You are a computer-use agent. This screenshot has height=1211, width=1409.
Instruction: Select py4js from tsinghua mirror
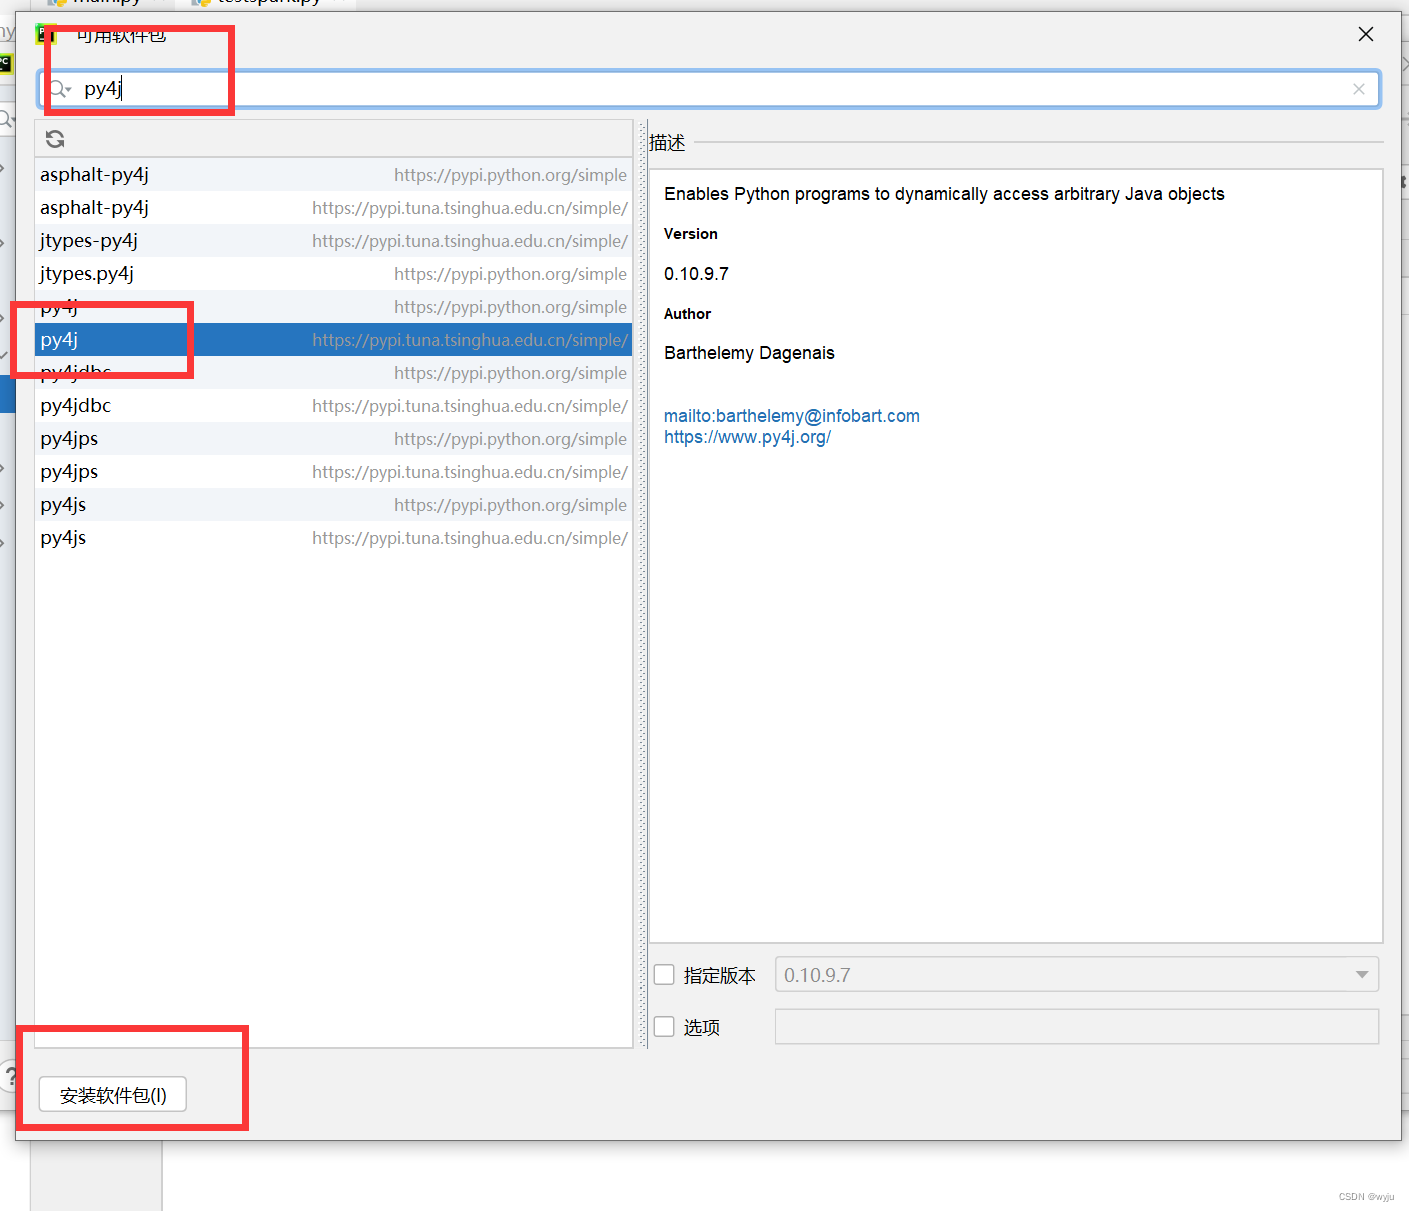point(334,537)
